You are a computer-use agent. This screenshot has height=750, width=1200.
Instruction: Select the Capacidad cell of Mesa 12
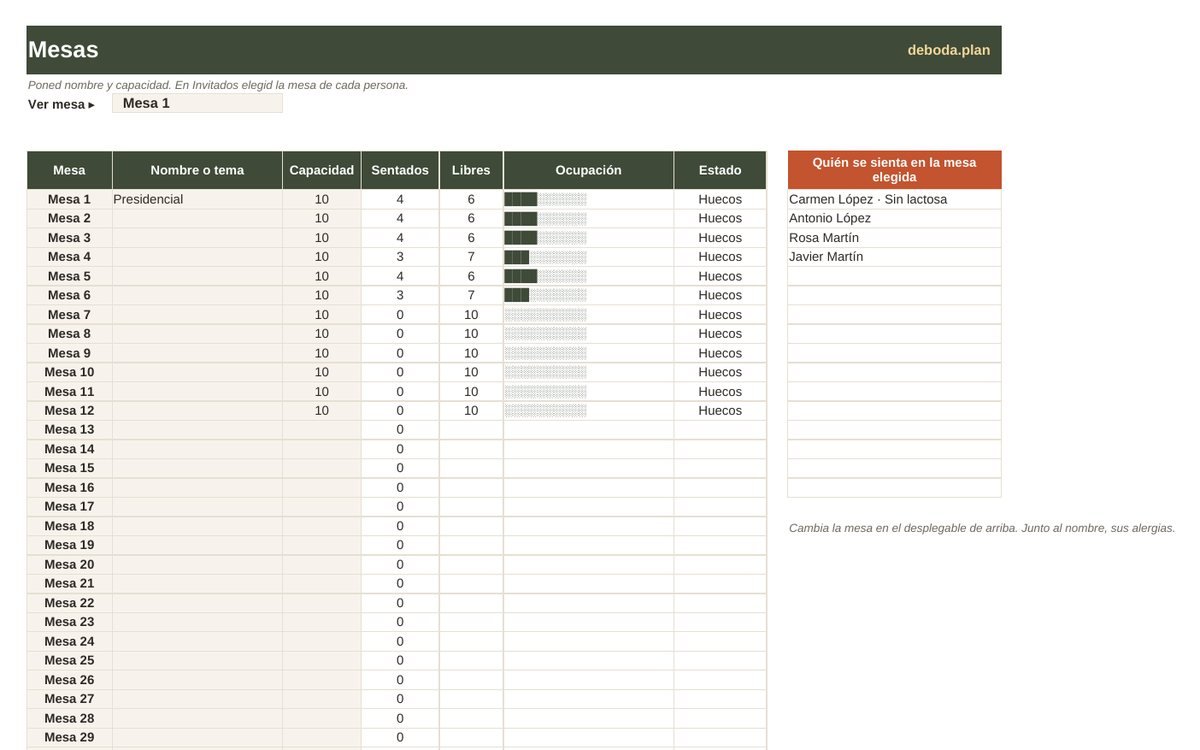point(322,410)
